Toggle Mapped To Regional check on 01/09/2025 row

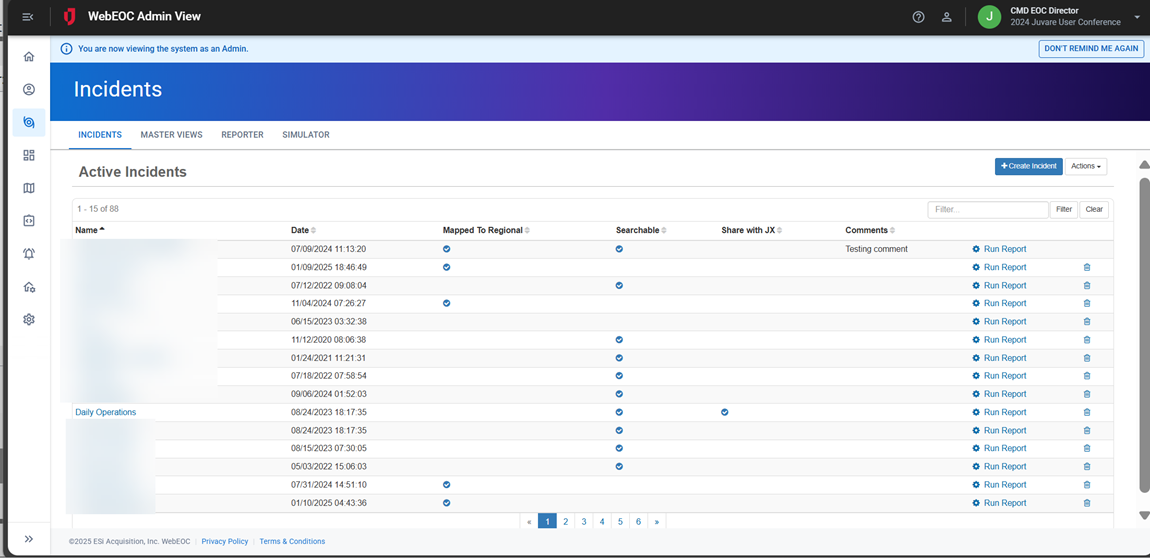tap(446, 267)
